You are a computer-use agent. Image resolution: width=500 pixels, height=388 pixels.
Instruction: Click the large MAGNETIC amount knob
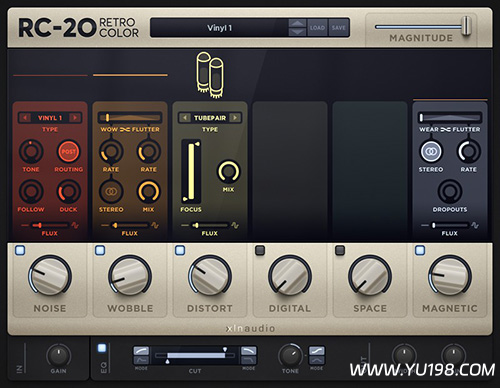[450, 276]
